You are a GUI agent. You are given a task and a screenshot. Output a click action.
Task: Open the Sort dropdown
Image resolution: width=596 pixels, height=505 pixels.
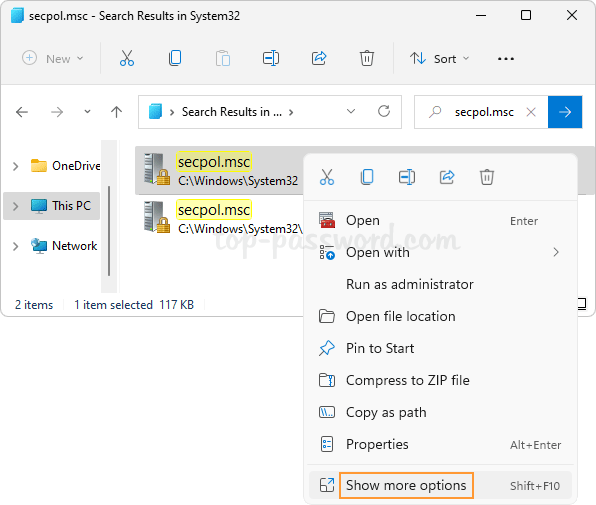pos(439,59)
